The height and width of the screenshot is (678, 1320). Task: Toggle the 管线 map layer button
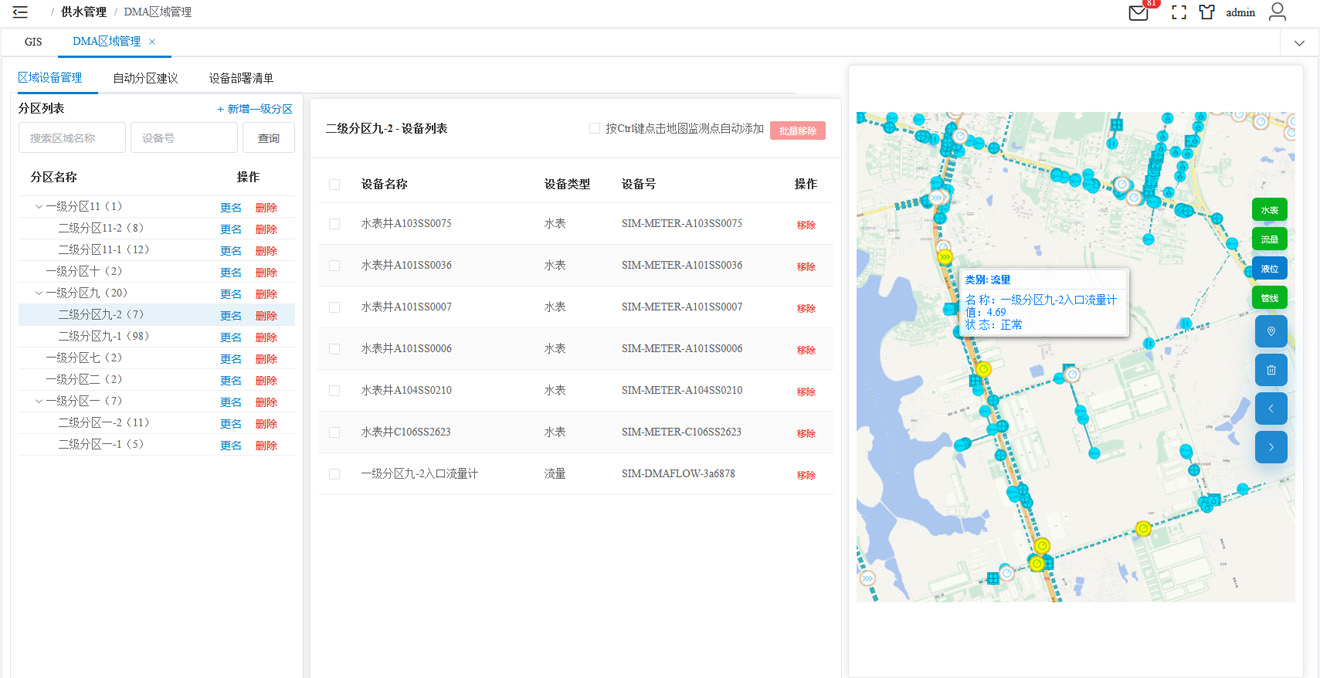(1269, 297)
